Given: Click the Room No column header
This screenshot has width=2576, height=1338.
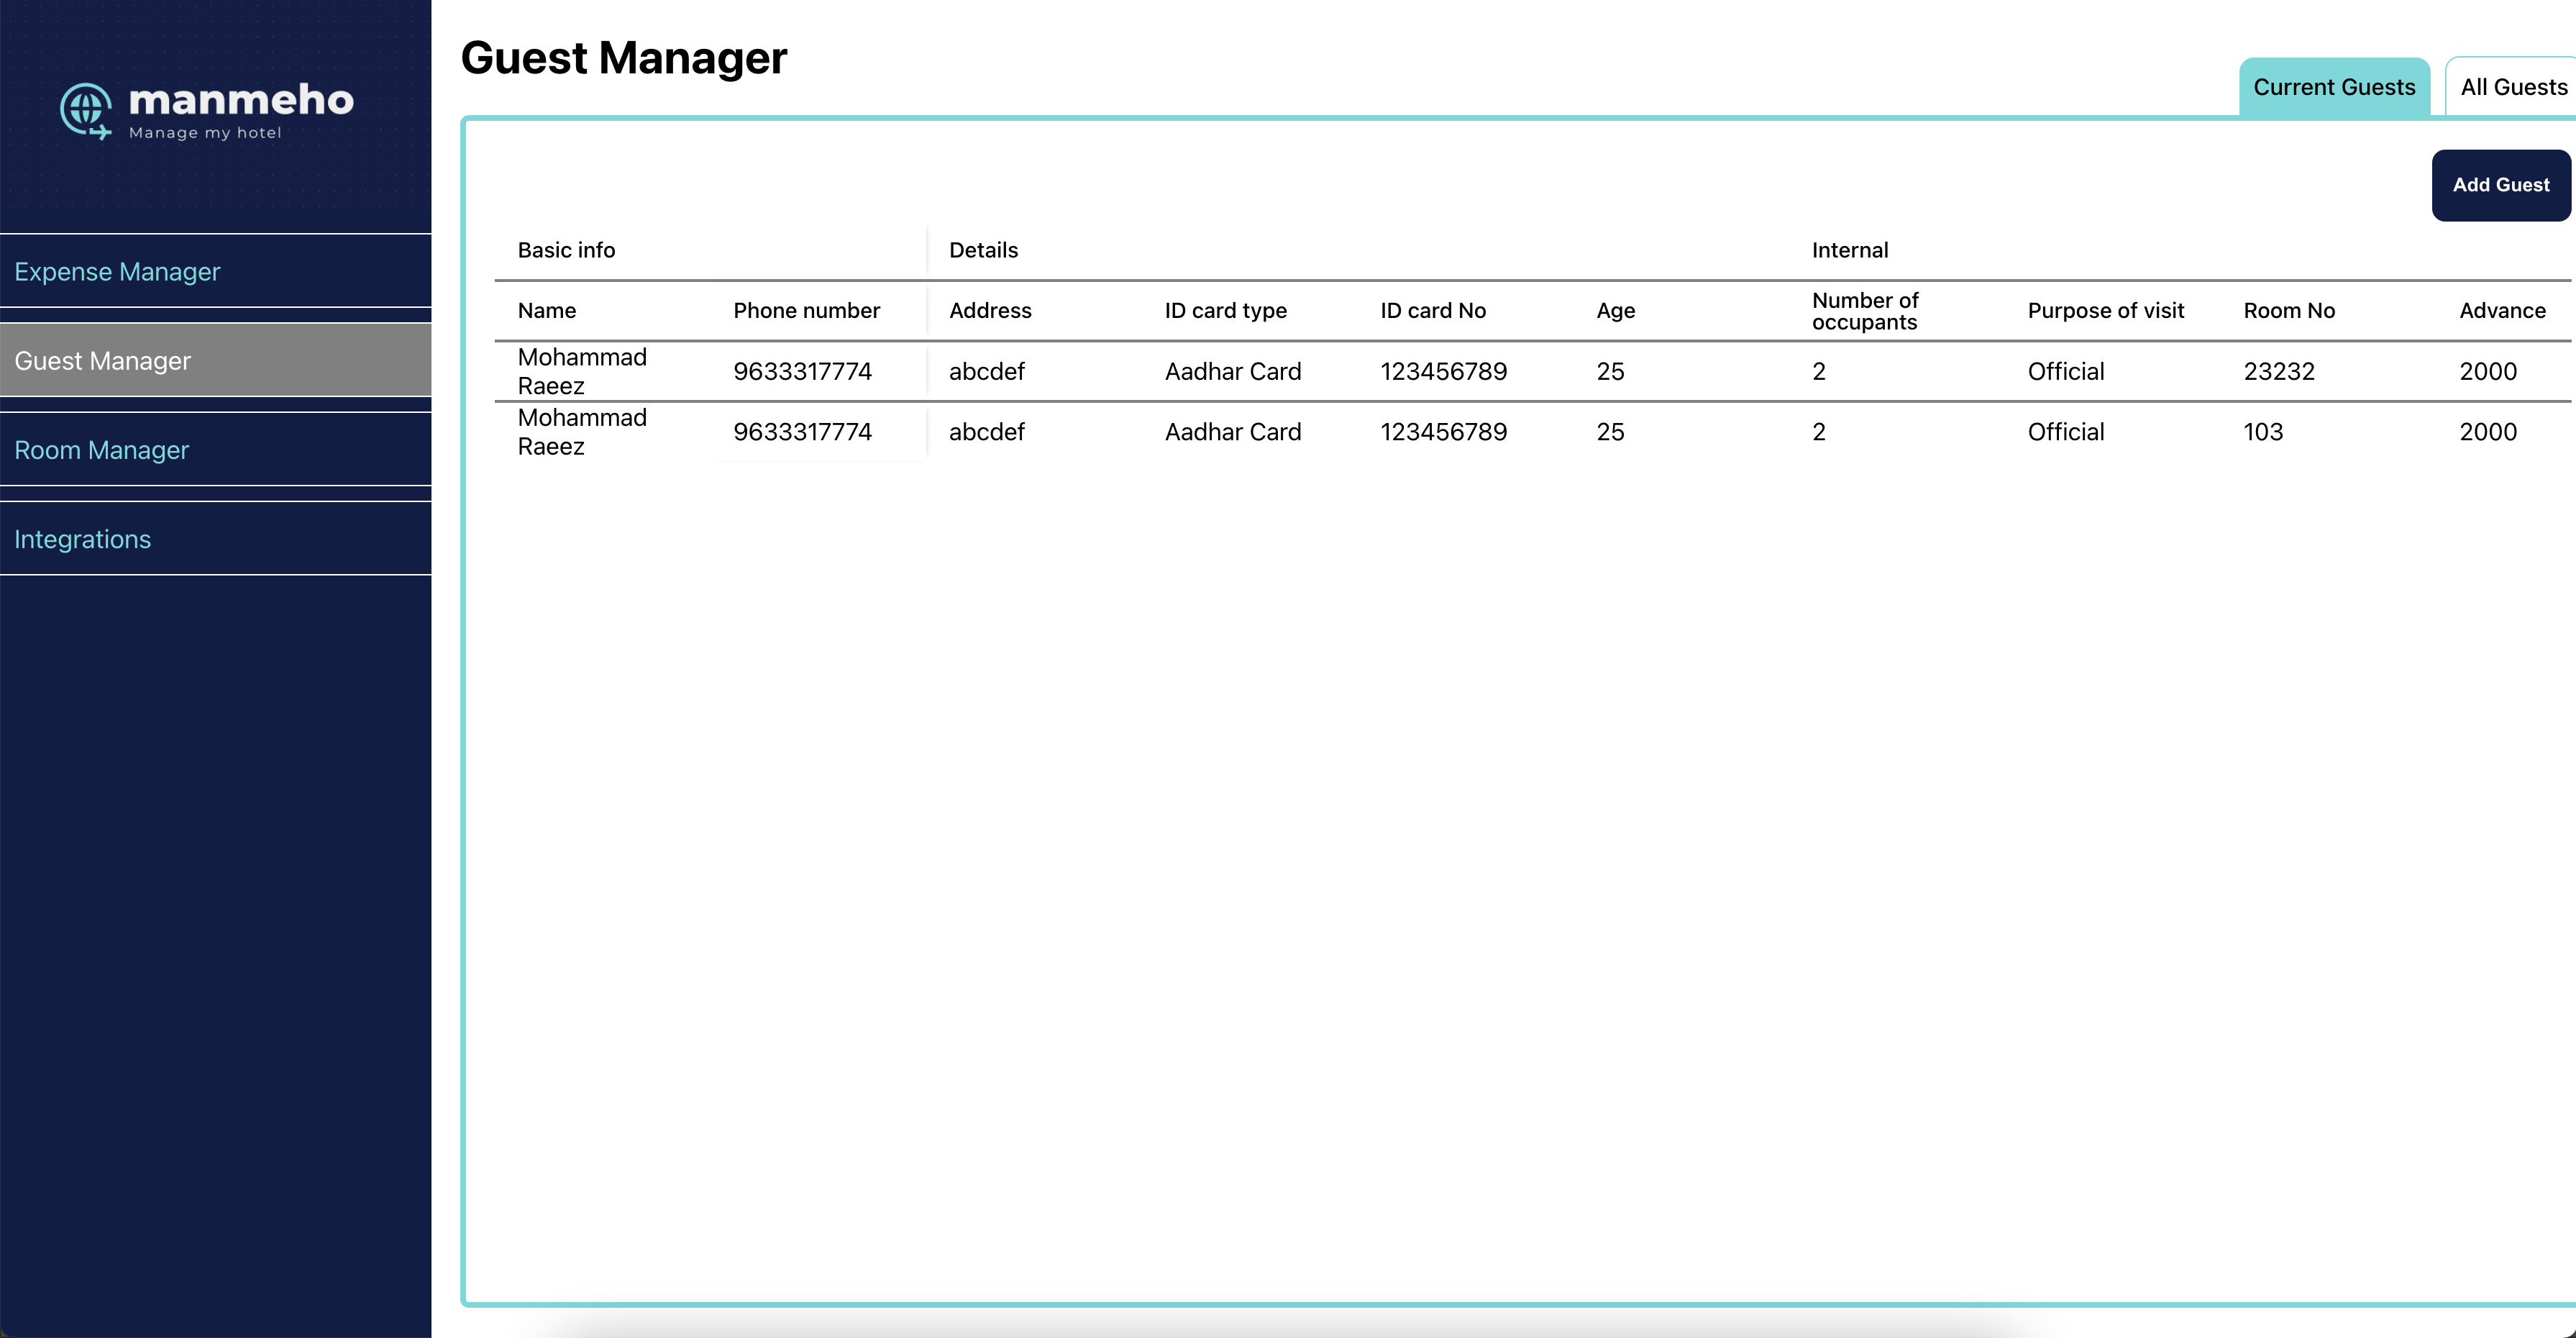Looking at the screenshot, I should click(2288, 310).
